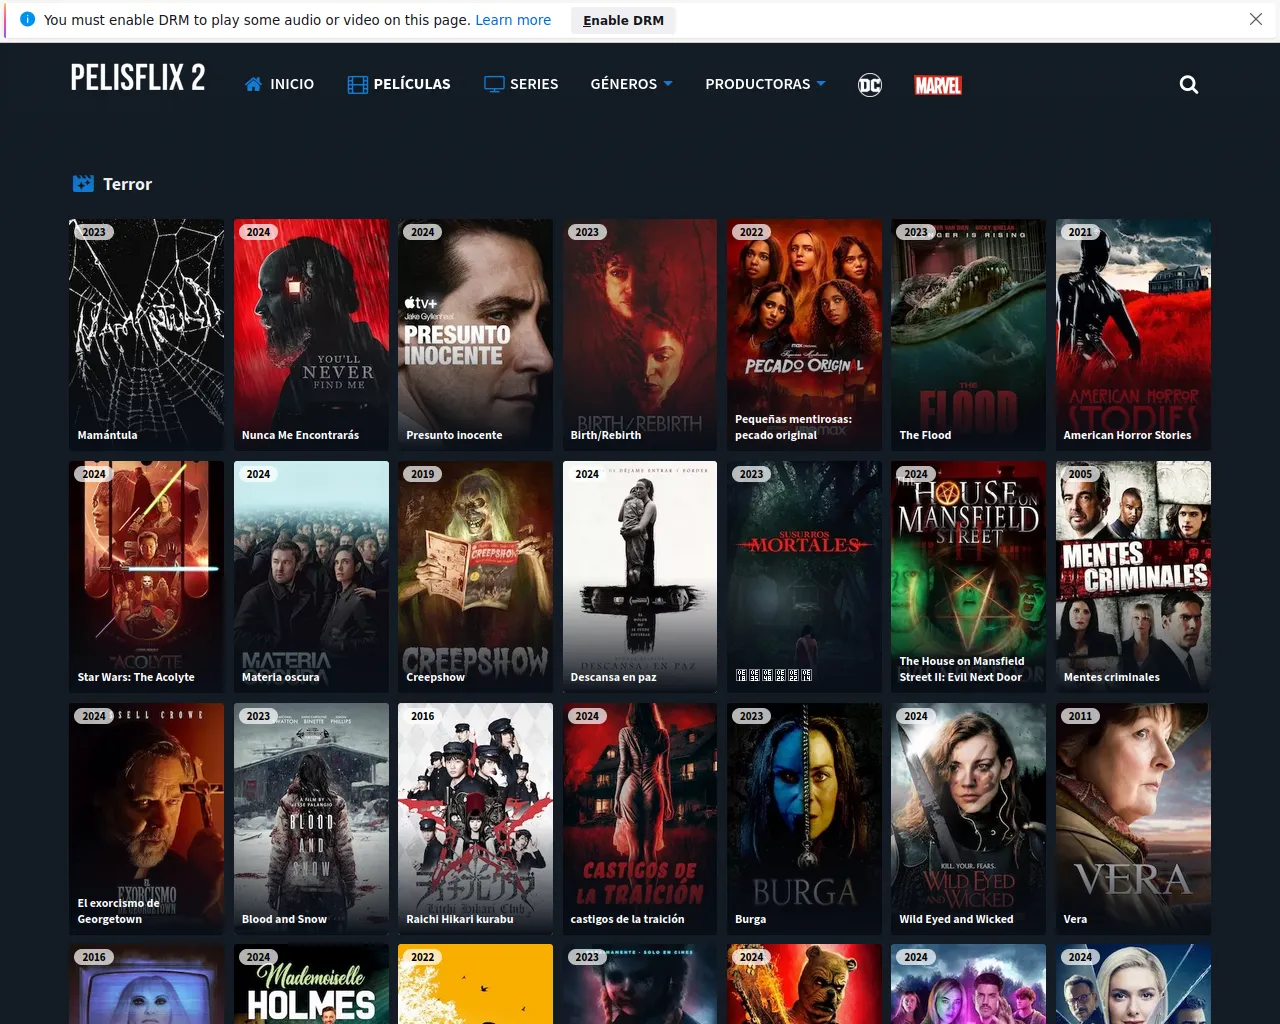Follow the Learn more link
1280x1024 pixels.
[513, 20]
